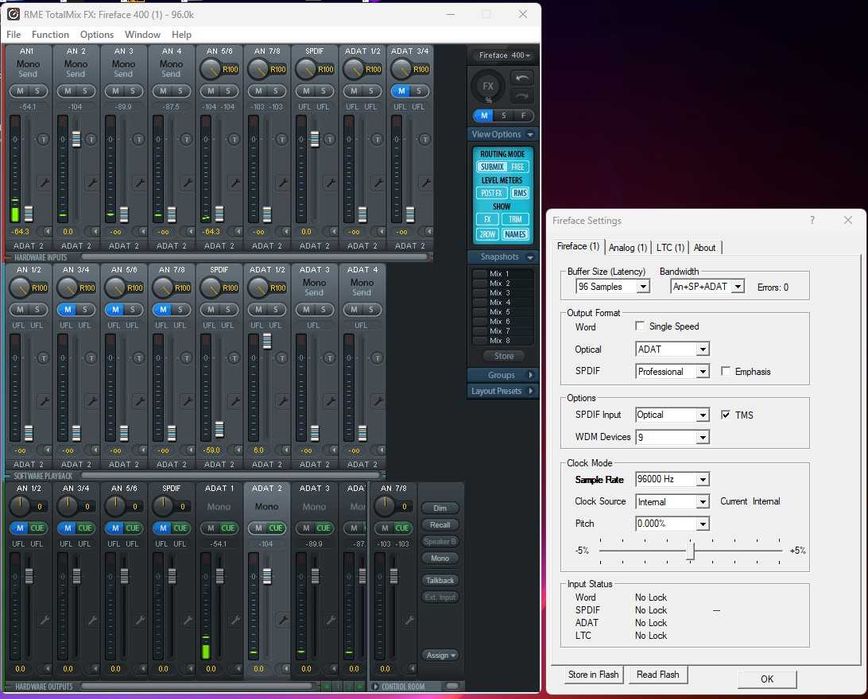The image size is (868, 699).
Task: Open the Function menu
Action: (x=50, y=34)
